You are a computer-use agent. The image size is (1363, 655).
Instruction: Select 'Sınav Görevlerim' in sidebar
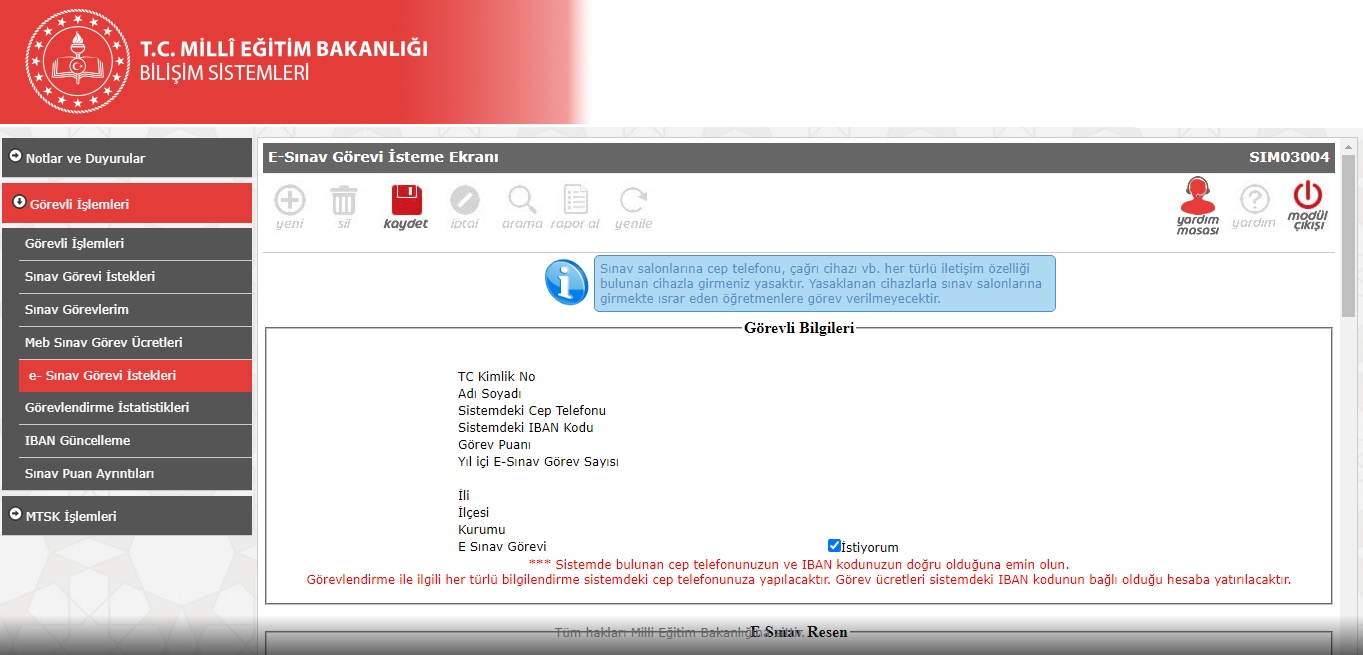pos(77,309)
